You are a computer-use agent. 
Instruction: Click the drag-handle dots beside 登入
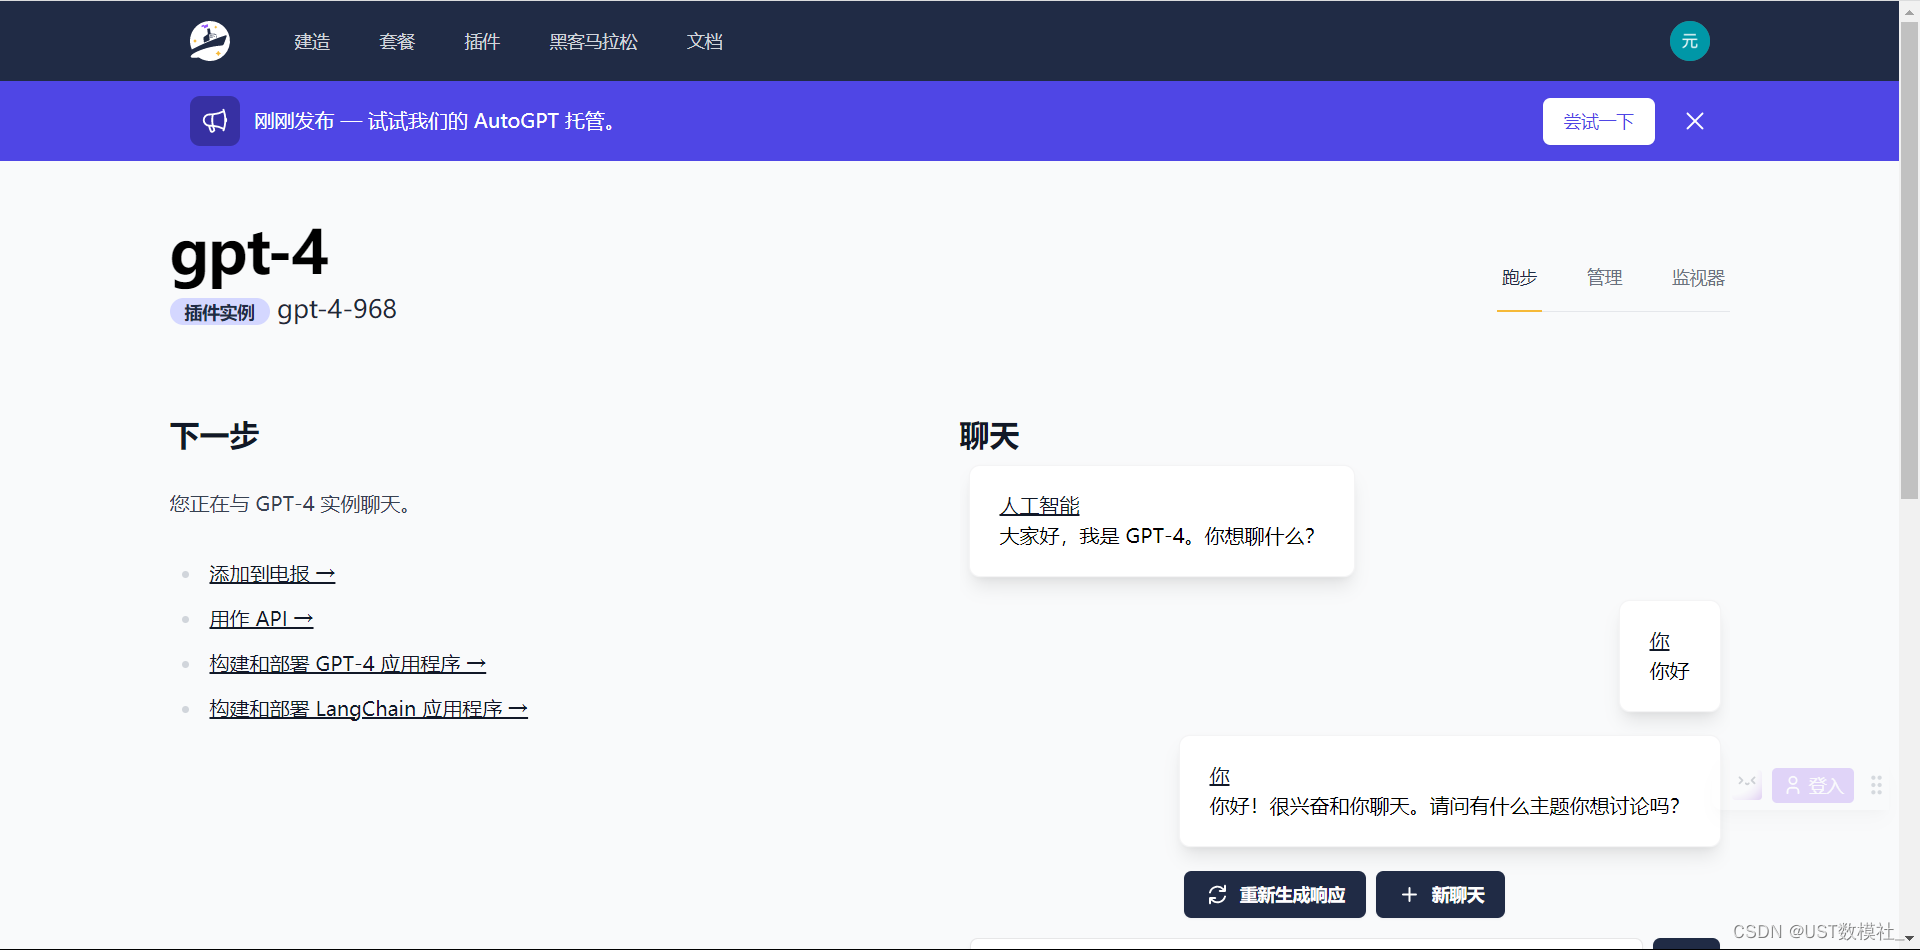pos(1876,786)
